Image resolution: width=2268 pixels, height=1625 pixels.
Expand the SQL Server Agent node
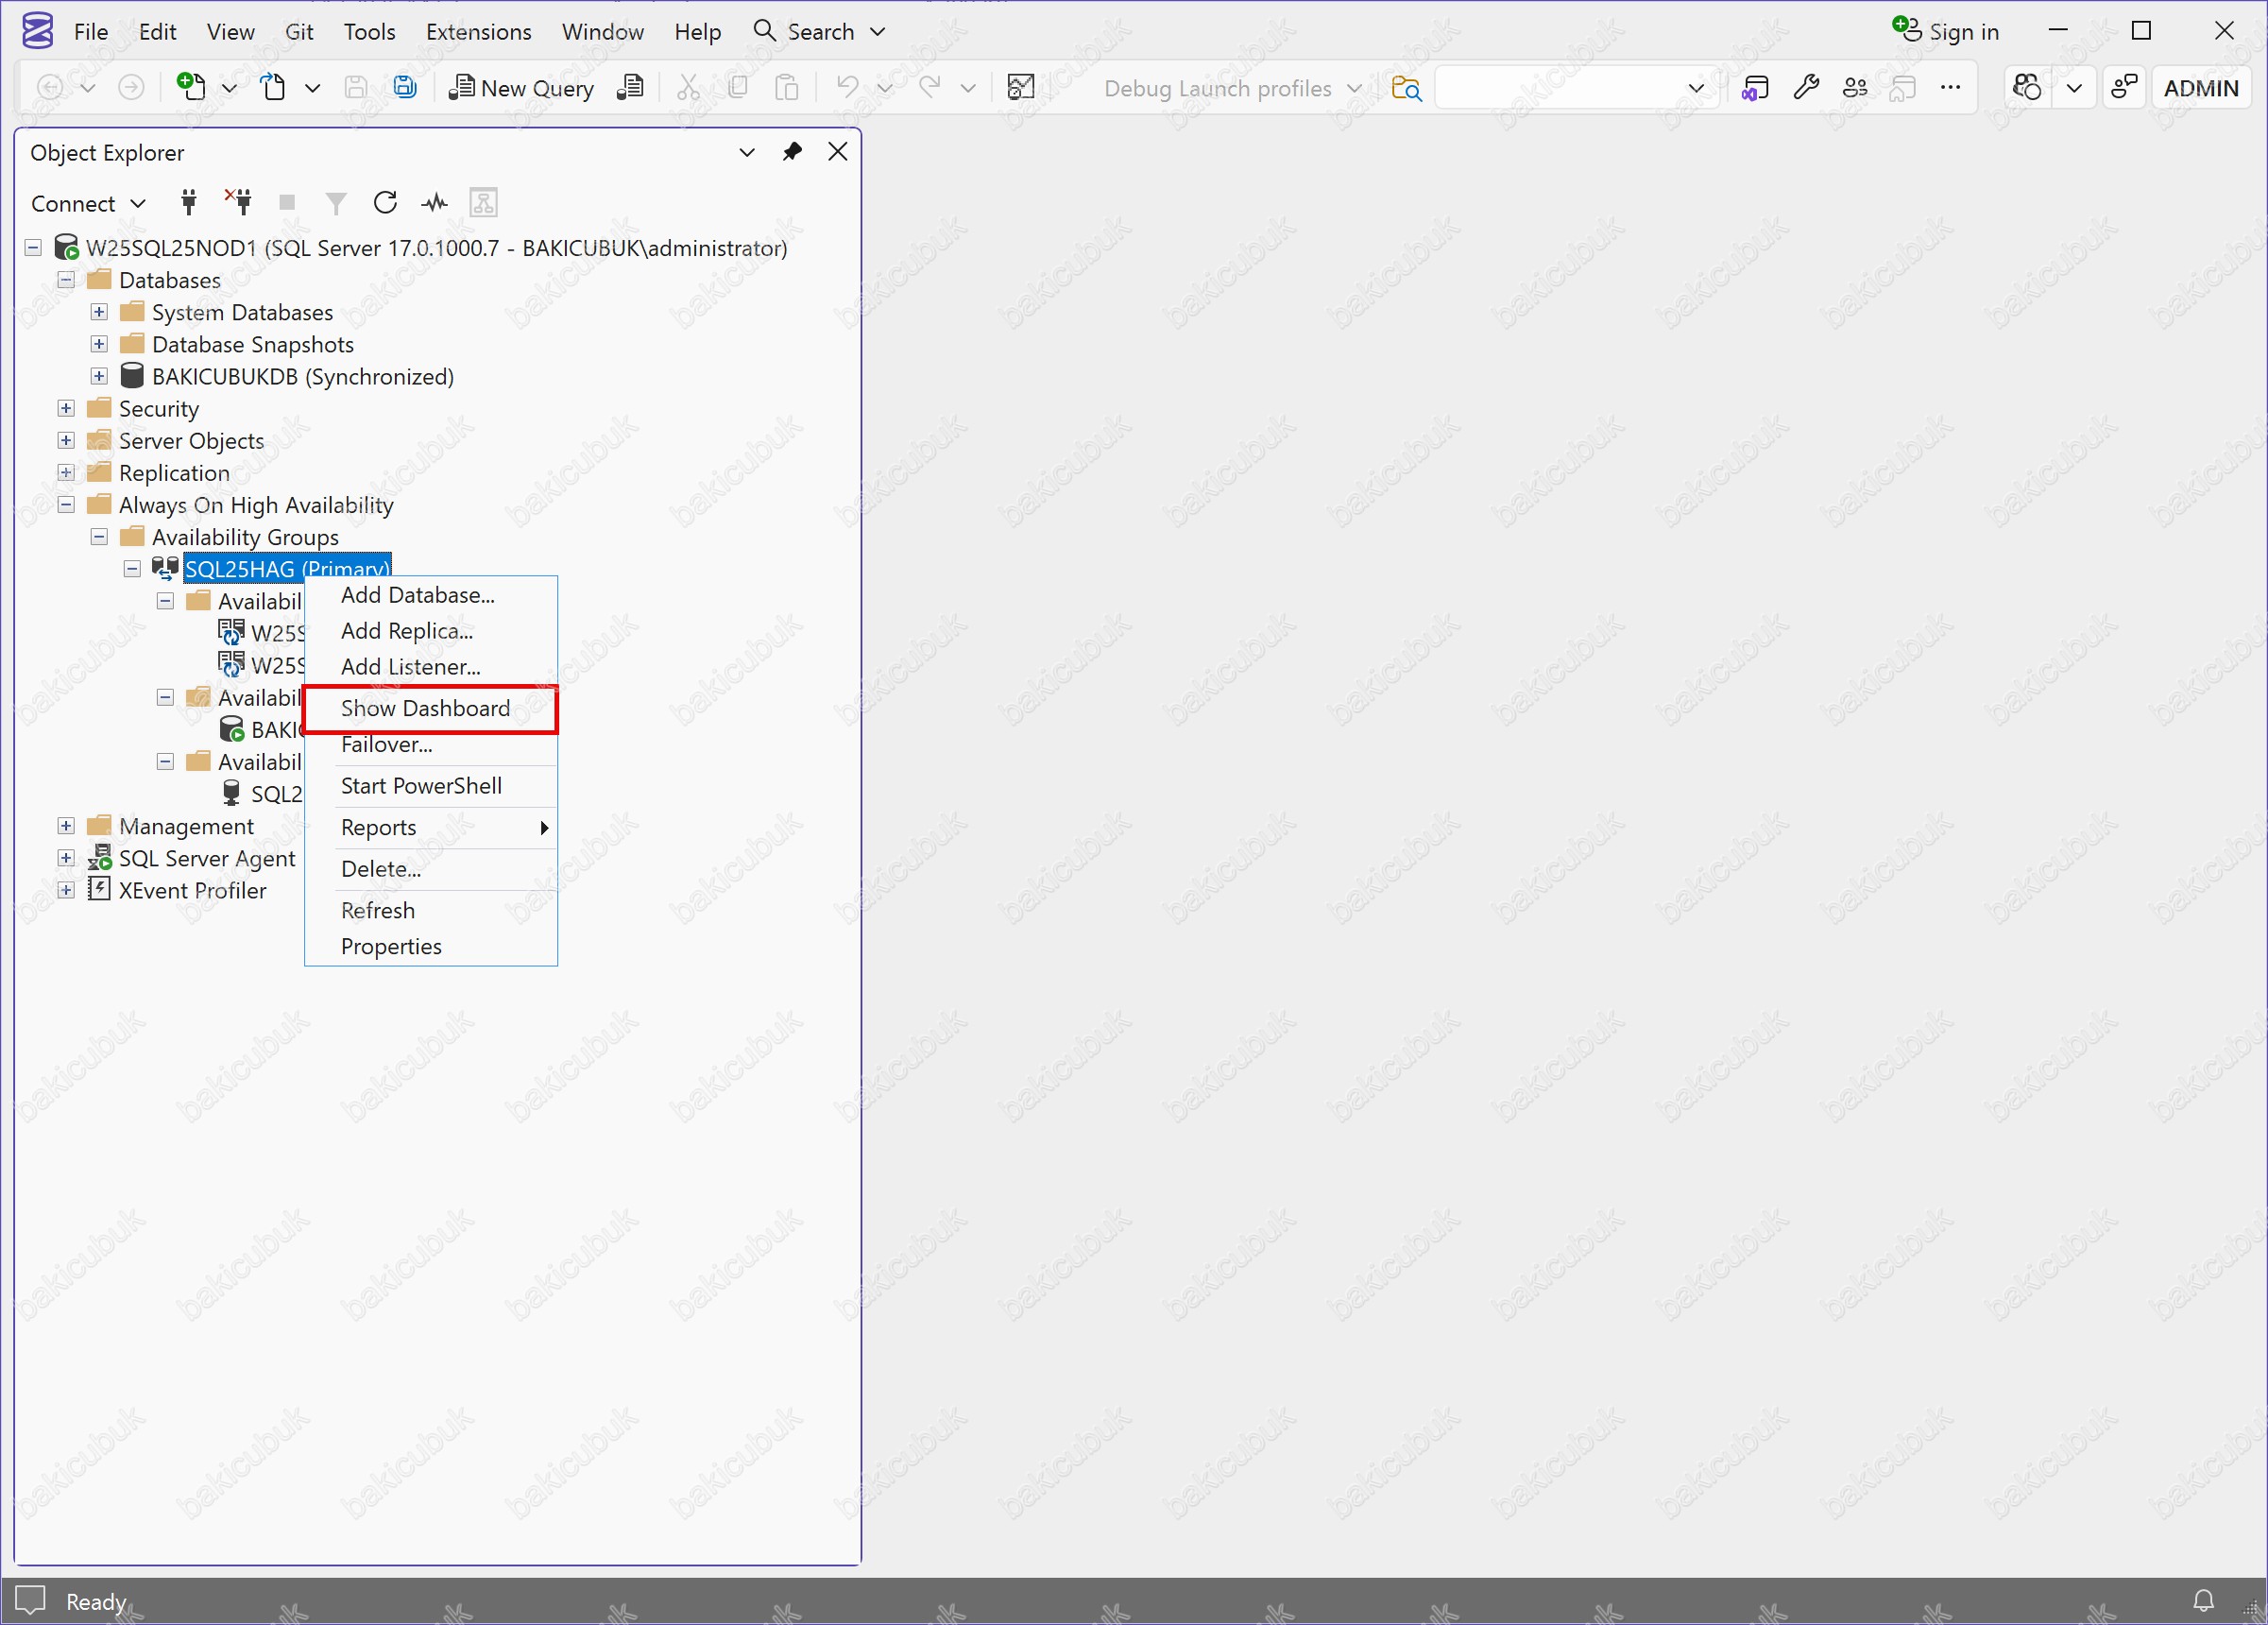[x=66, y=858]
